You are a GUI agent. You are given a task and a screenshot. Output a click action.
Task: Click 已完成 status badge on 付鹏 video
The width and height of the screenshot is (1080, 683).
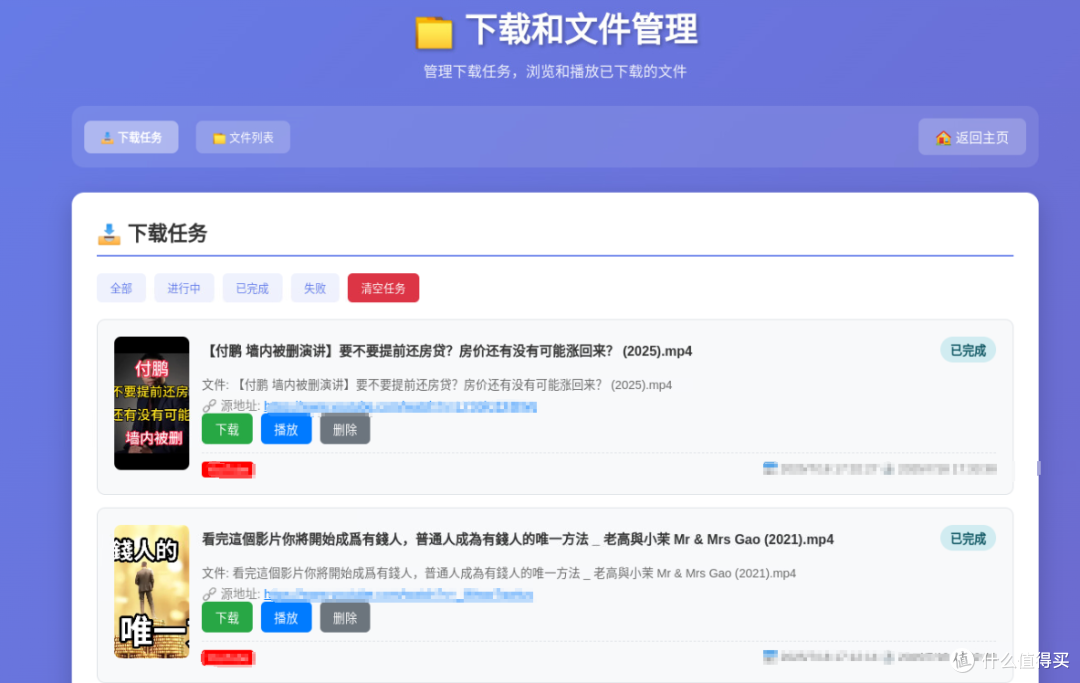[968, 350]
